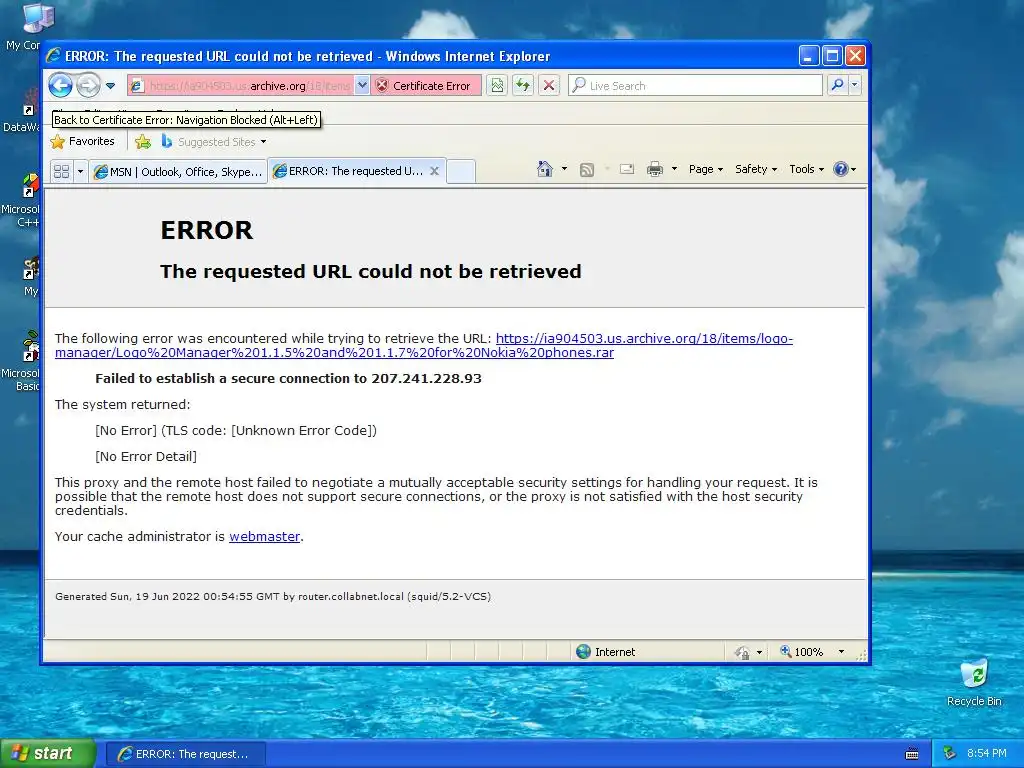This screenshot has width=1024, height=768.
Task: Click the Internet Explorer title bar icon
Action: (54, 56)
